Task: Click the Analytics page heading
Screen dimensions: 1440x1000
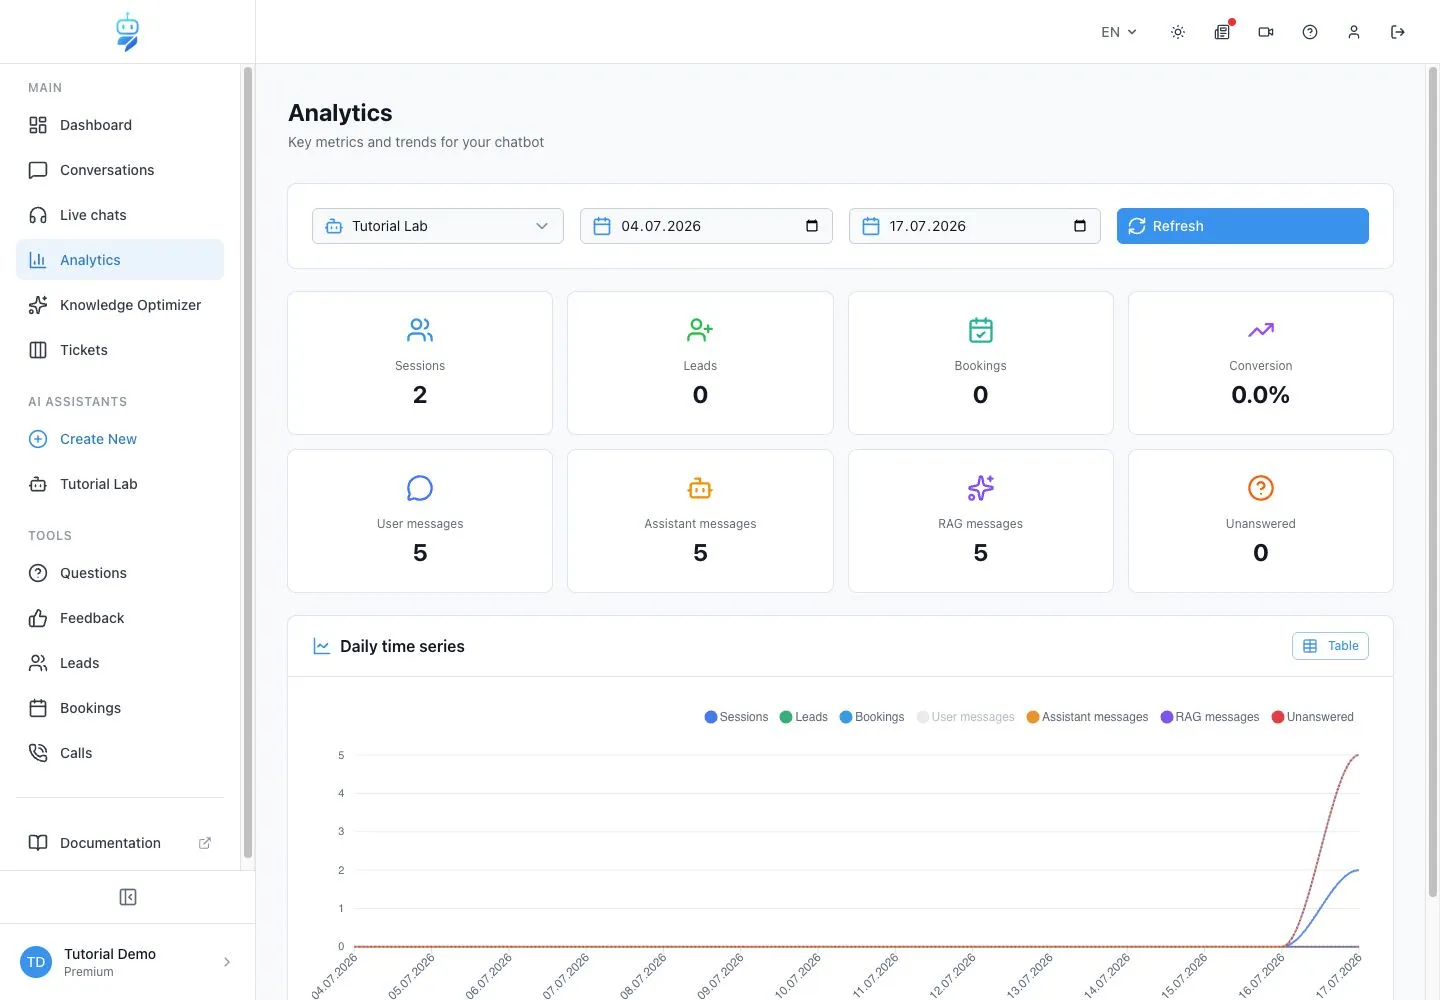Action: [340, 113]
